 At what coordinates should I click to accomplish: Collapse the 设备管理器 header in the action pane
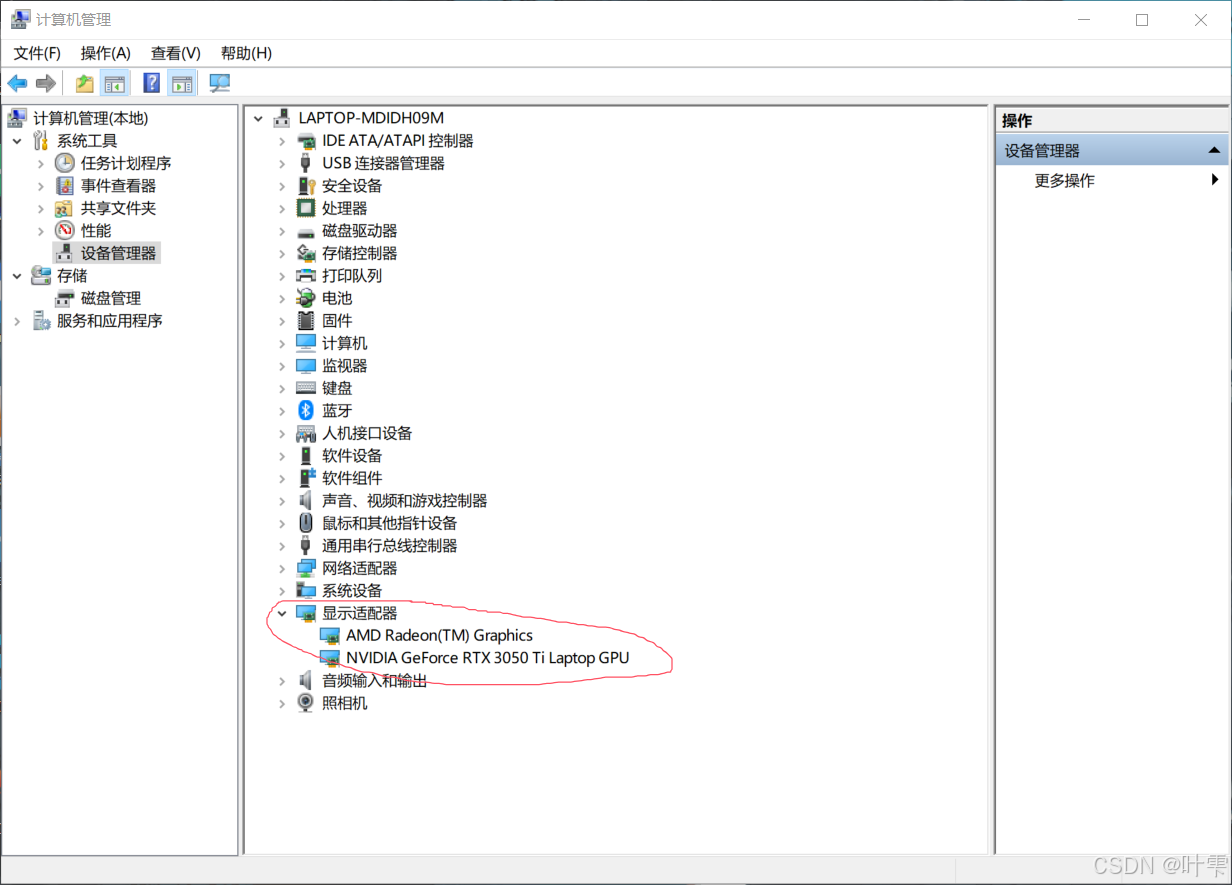coord(1214,149)
